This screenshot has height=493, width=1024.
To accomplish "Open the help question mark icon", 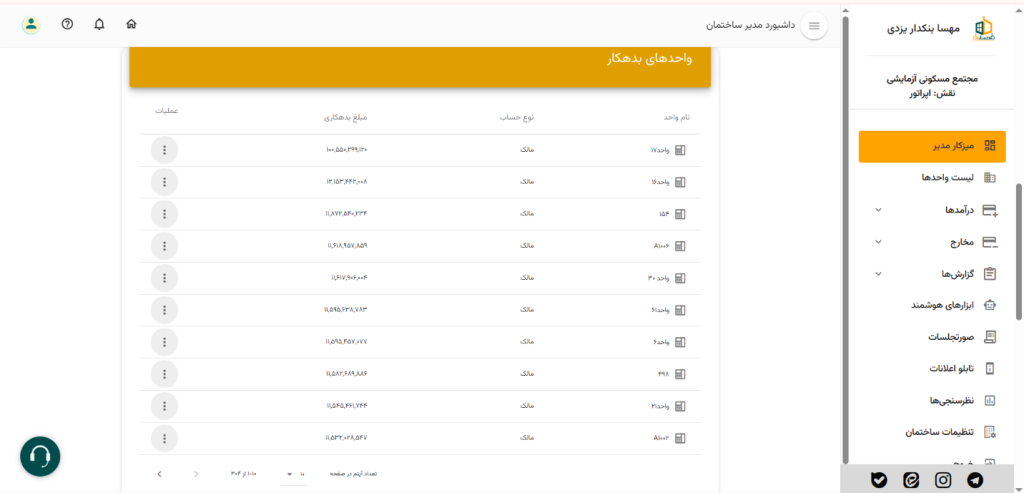I will [67, 24].
